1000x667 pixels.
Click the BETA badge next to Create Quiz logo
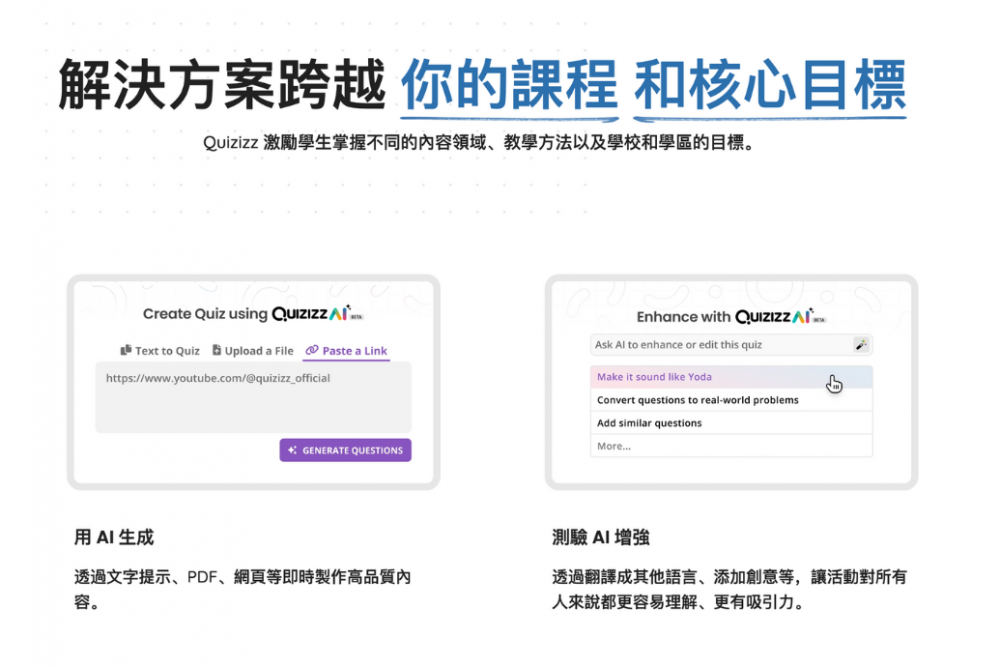click(356, 317)
